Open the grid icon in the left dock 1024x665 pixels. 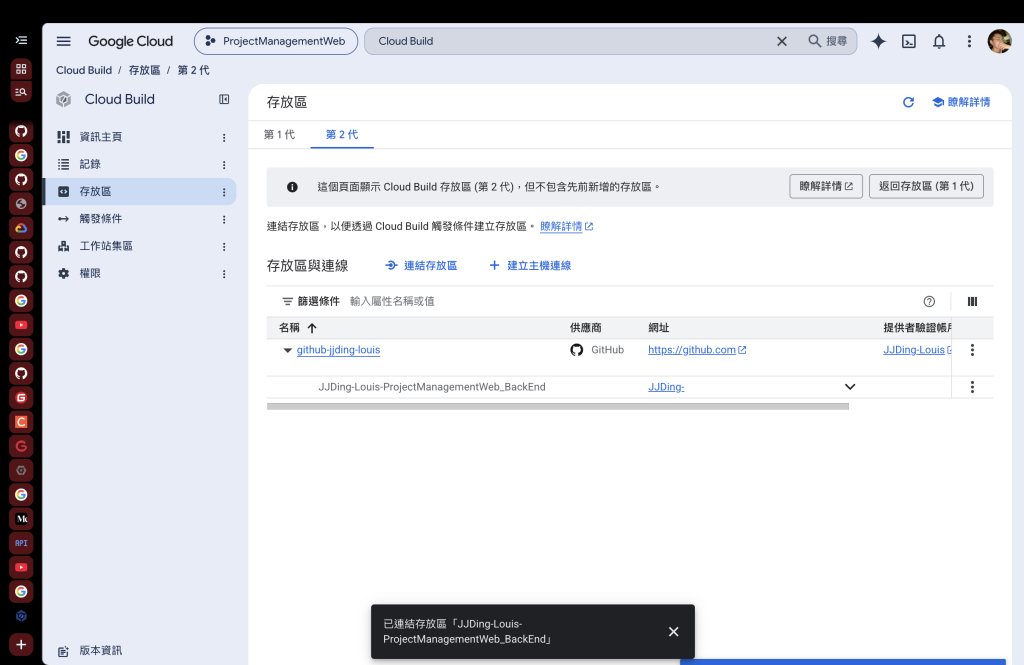pos(22,69)
